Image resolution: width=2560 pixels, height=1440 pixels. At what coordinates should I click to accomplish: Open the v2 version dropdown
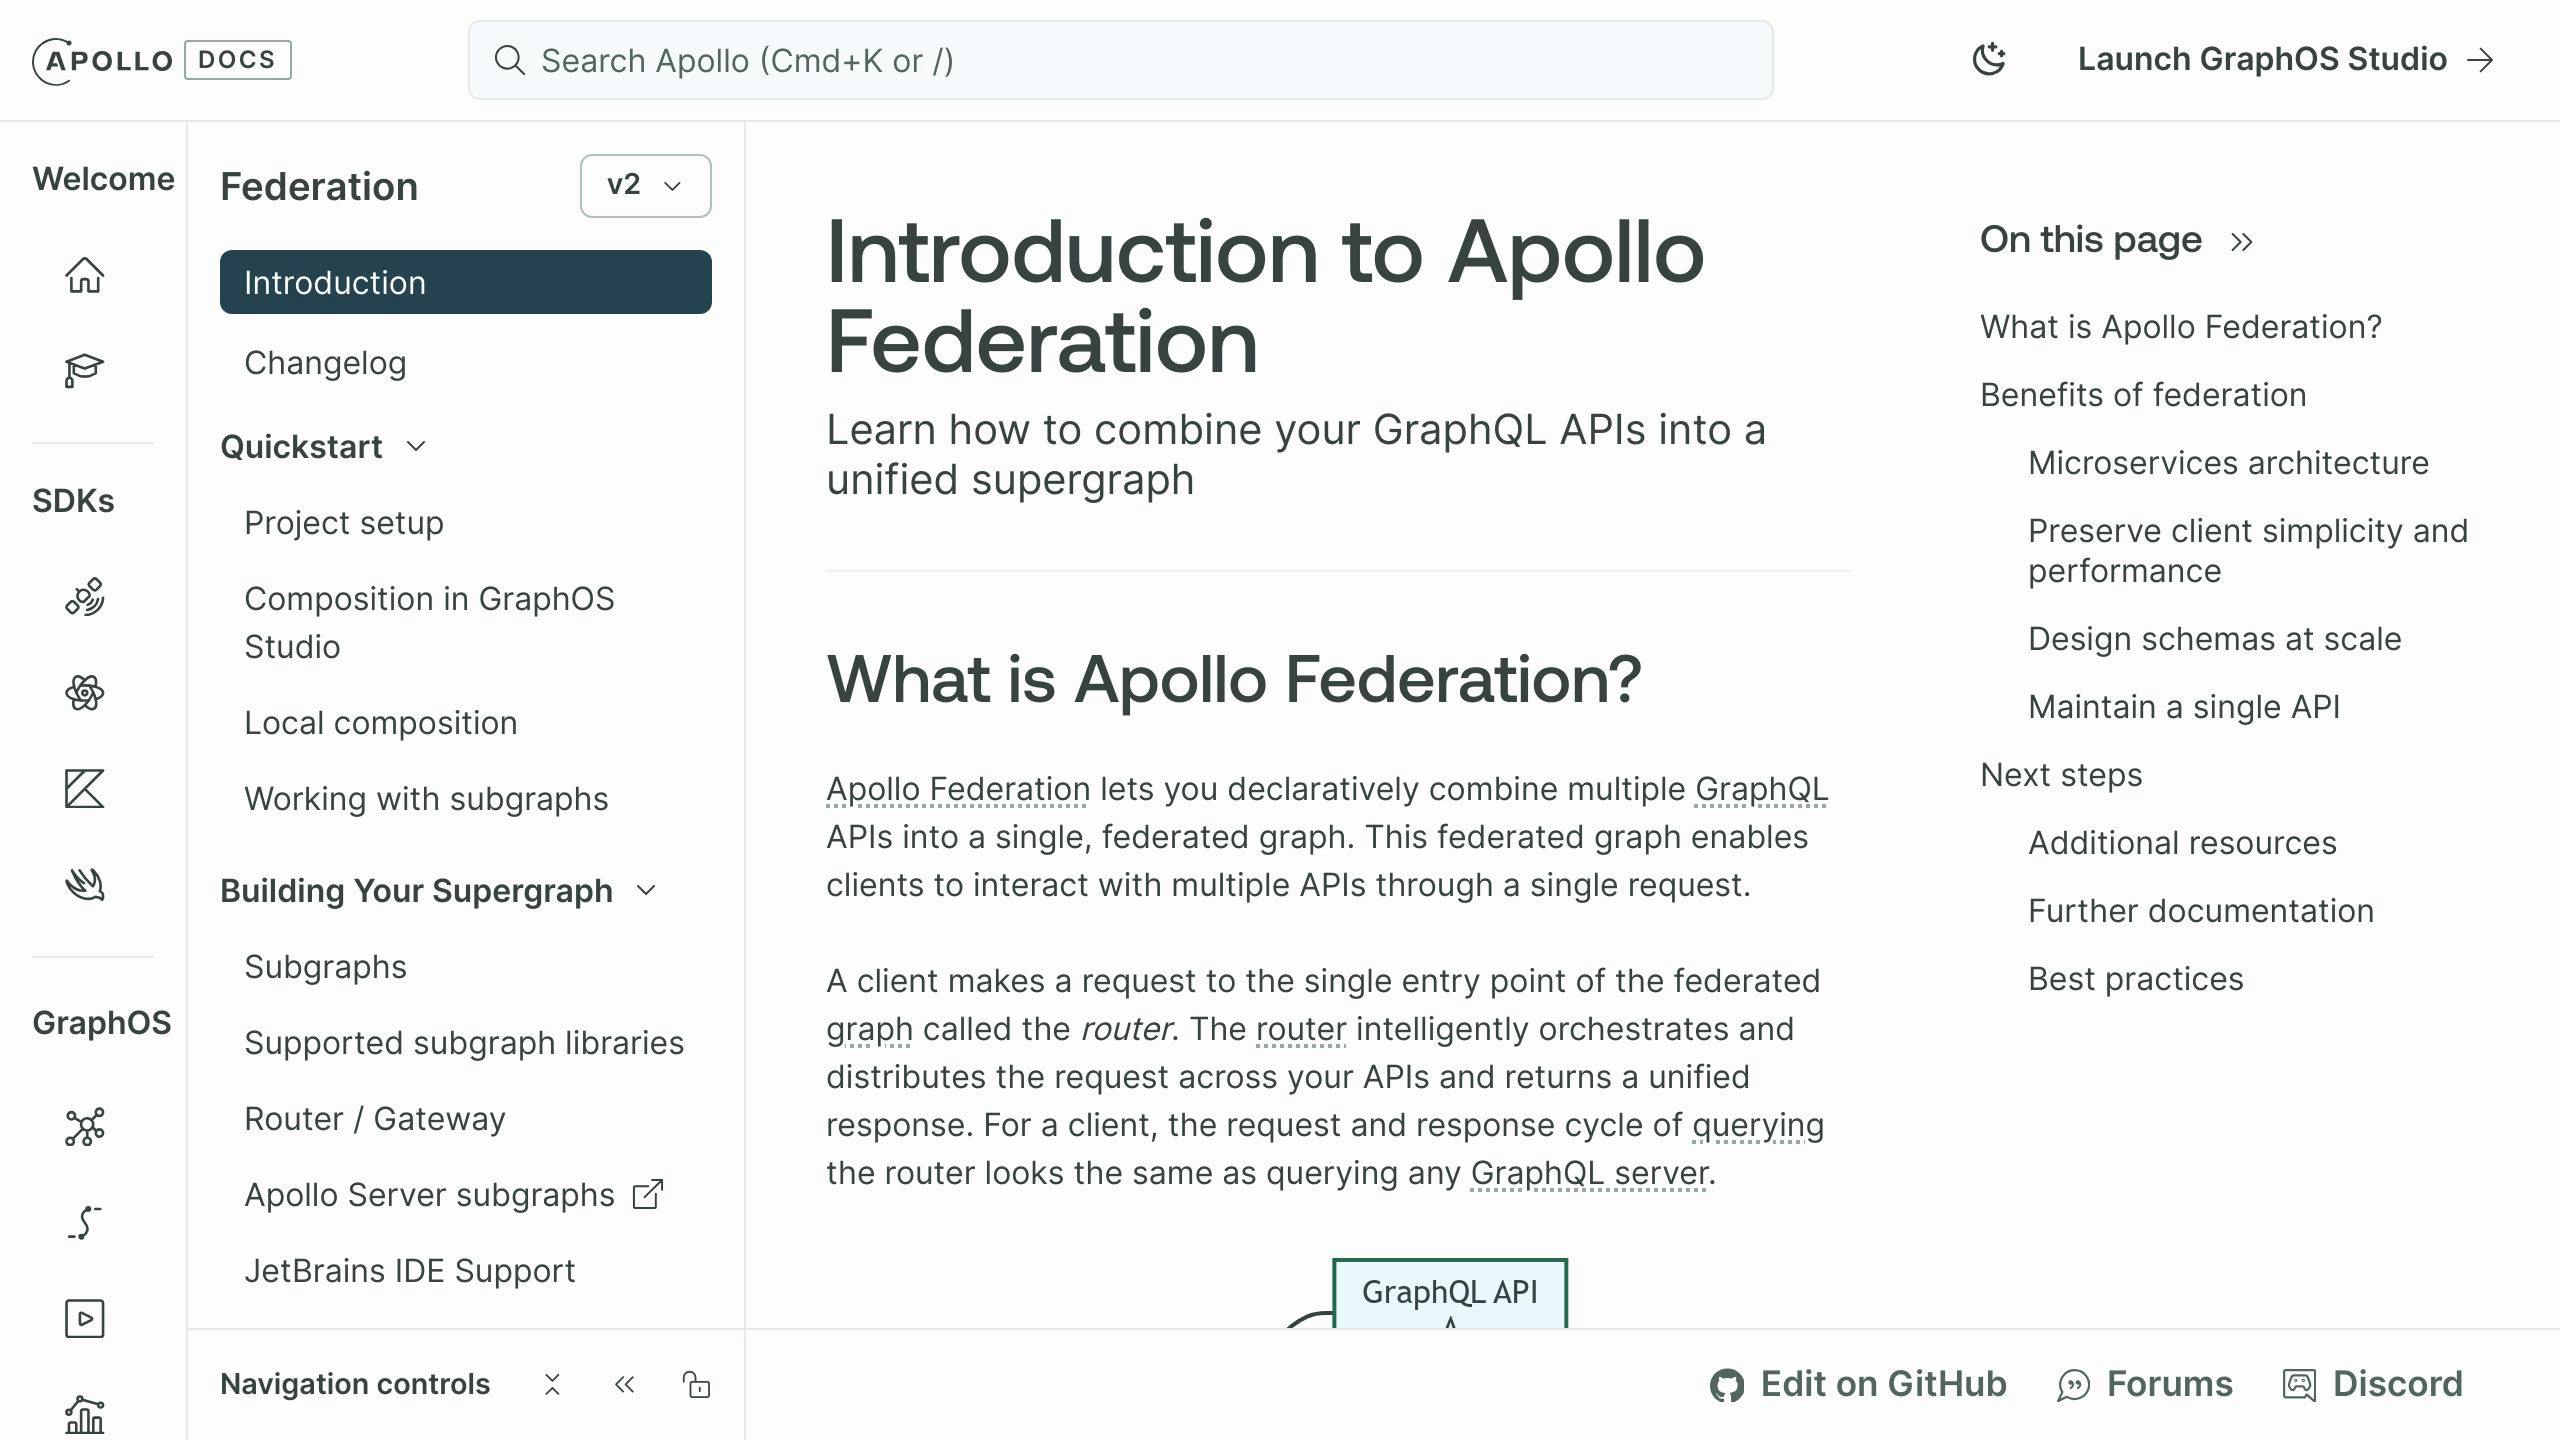pyautogui.click(x=645, y=185)
